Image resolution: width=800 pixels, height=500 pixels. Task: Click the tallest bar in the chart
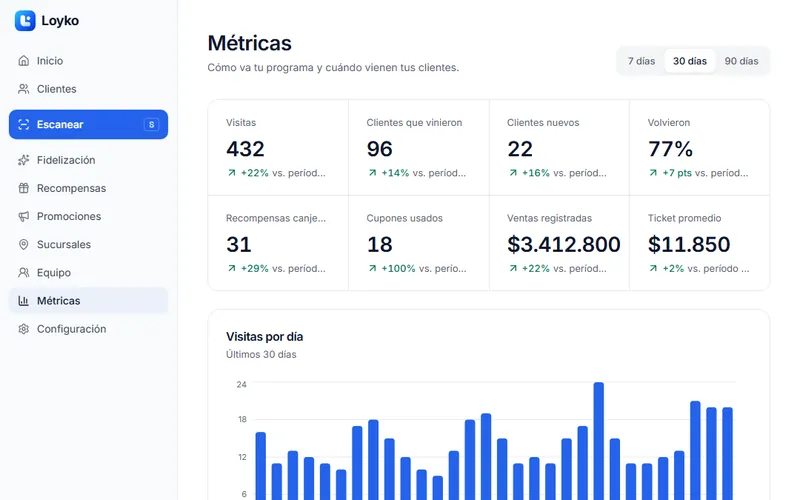598,441
